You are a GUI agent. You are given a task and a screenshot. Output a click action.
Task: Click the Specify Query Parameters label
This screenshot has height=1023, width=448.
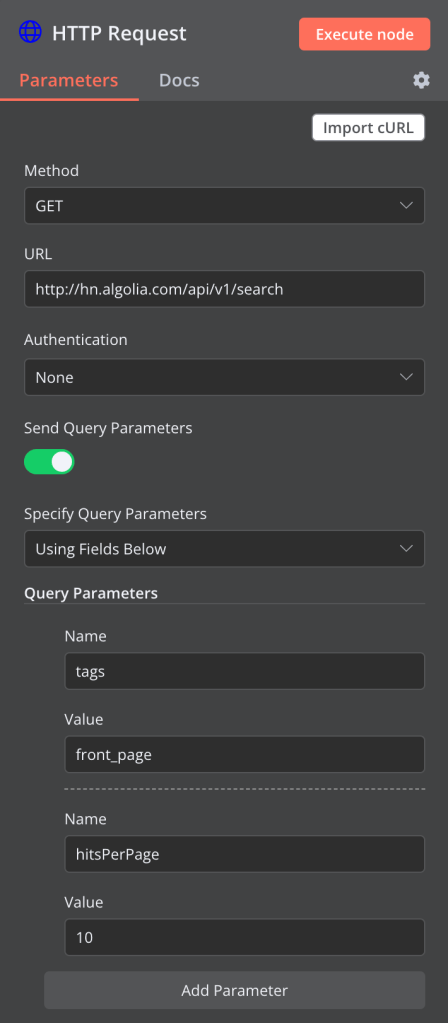point(115,513)
